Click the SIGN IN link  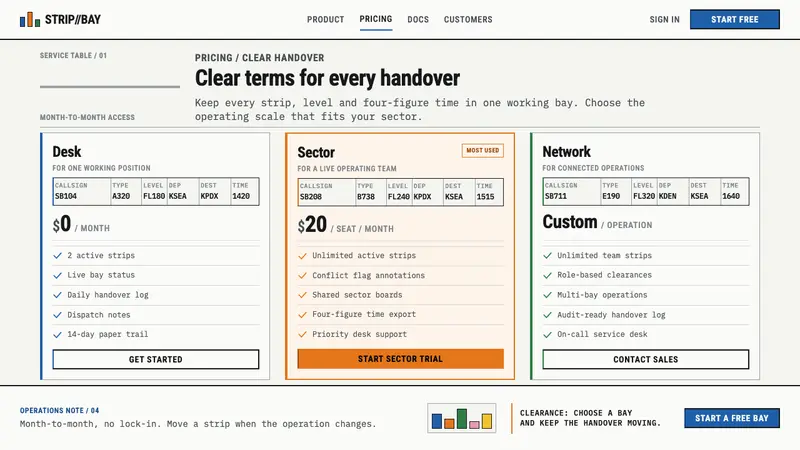(664, 19)
